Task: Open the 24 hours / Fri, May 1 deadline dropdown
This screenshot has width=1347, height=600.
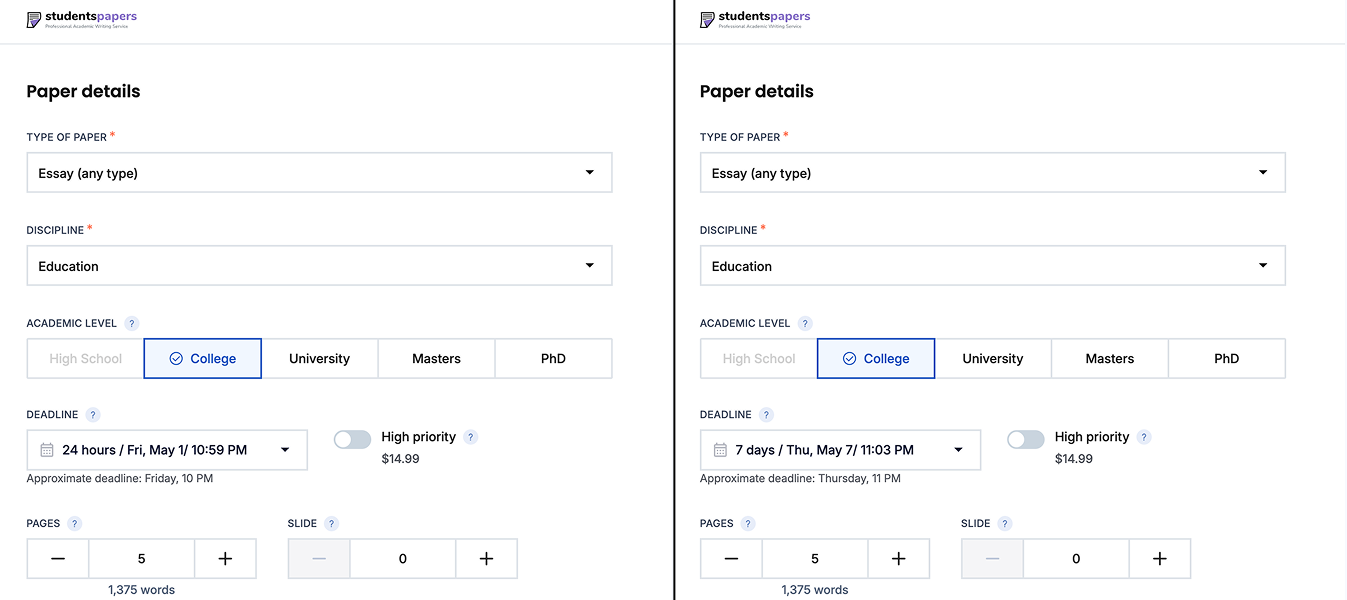Action: tap(167, 450)
